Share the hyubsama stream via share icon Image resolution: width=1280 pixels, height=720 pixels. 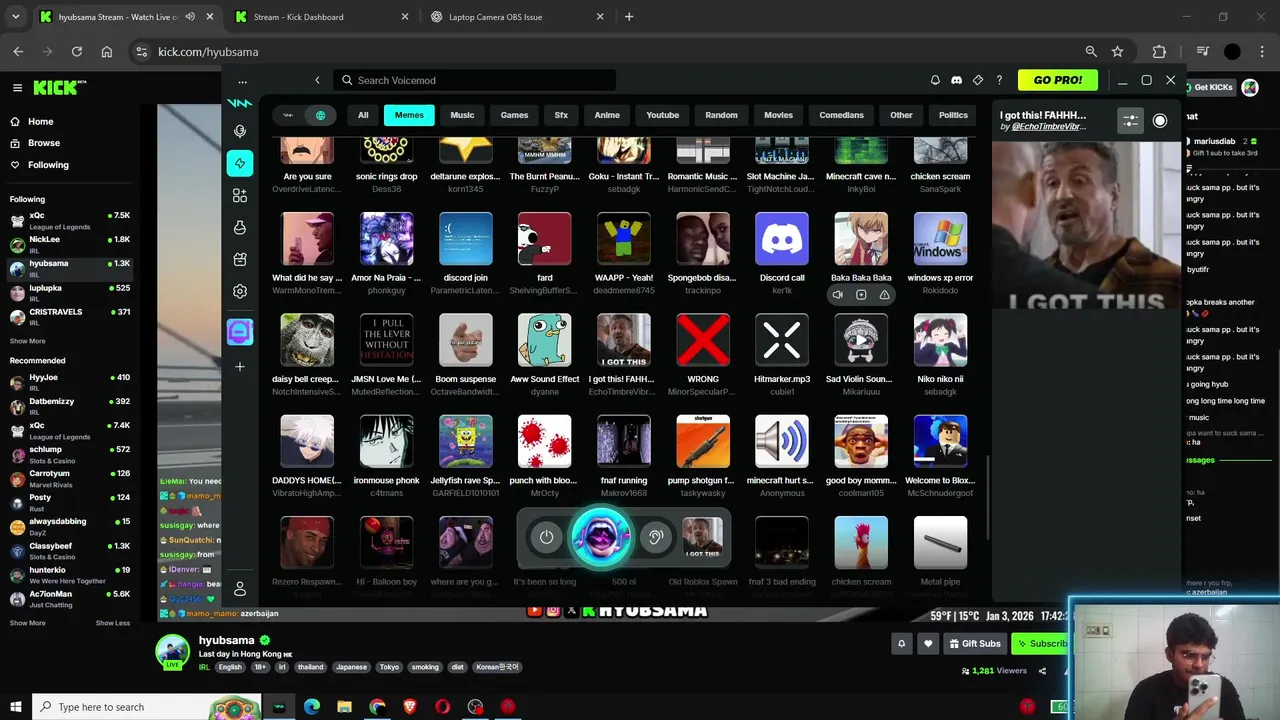pyautogui.click(x=1042, y=671)
